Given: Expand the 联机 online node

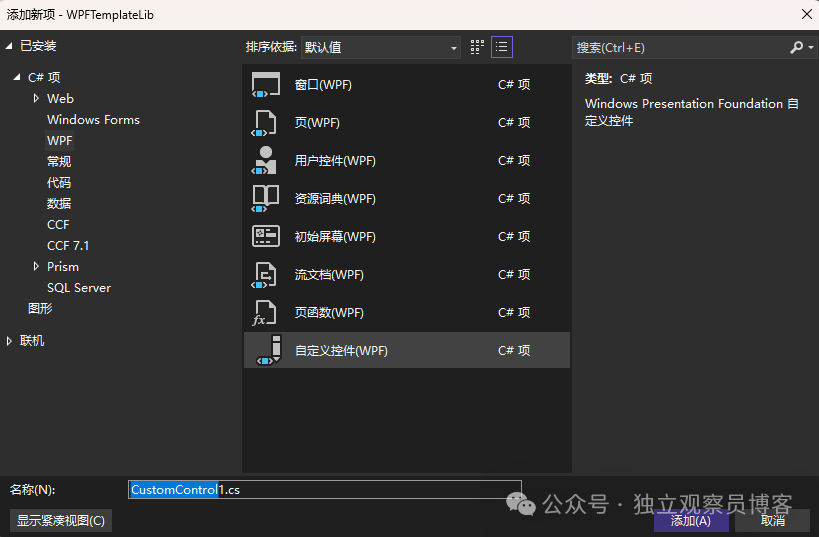Looking at the screenshot, I should tap(9, 341).
